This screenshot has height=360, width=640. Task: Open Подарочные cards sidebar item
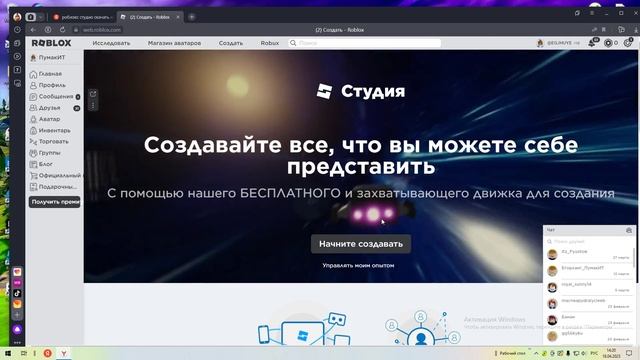[53, 187]
